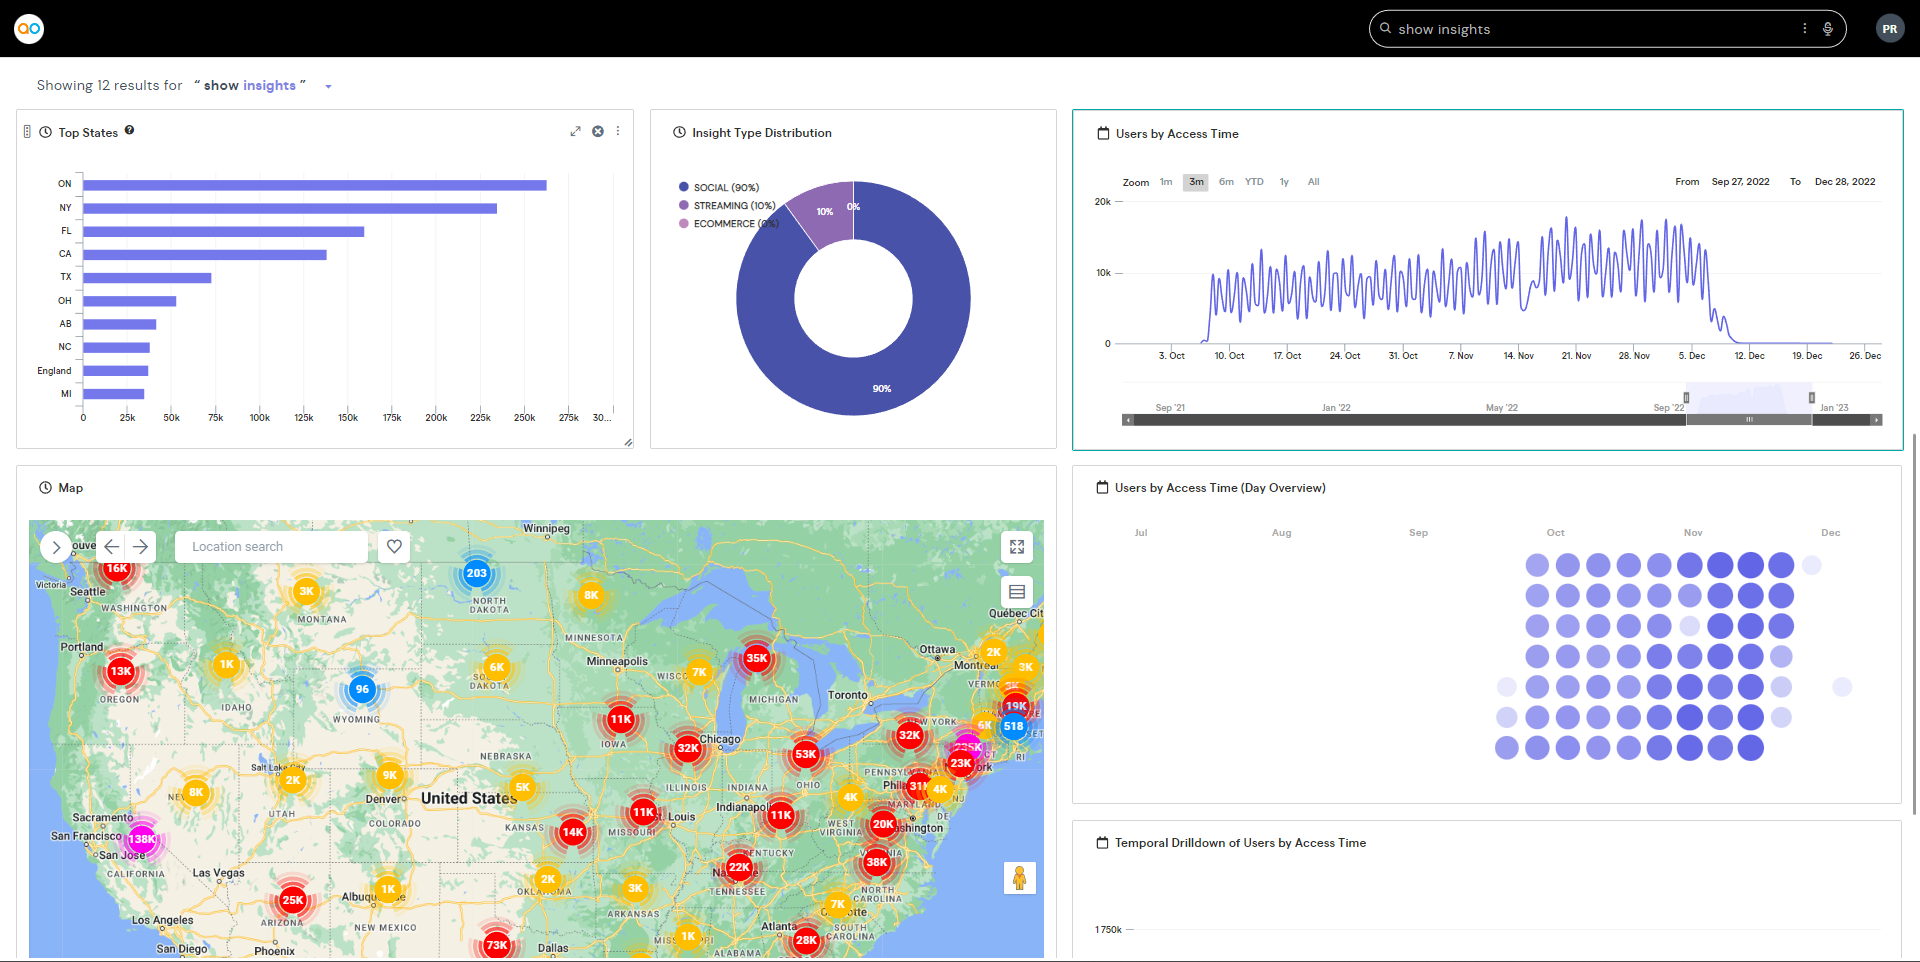Save map location with heart icon
This screenshot has width=1920, height=962.
394,547
